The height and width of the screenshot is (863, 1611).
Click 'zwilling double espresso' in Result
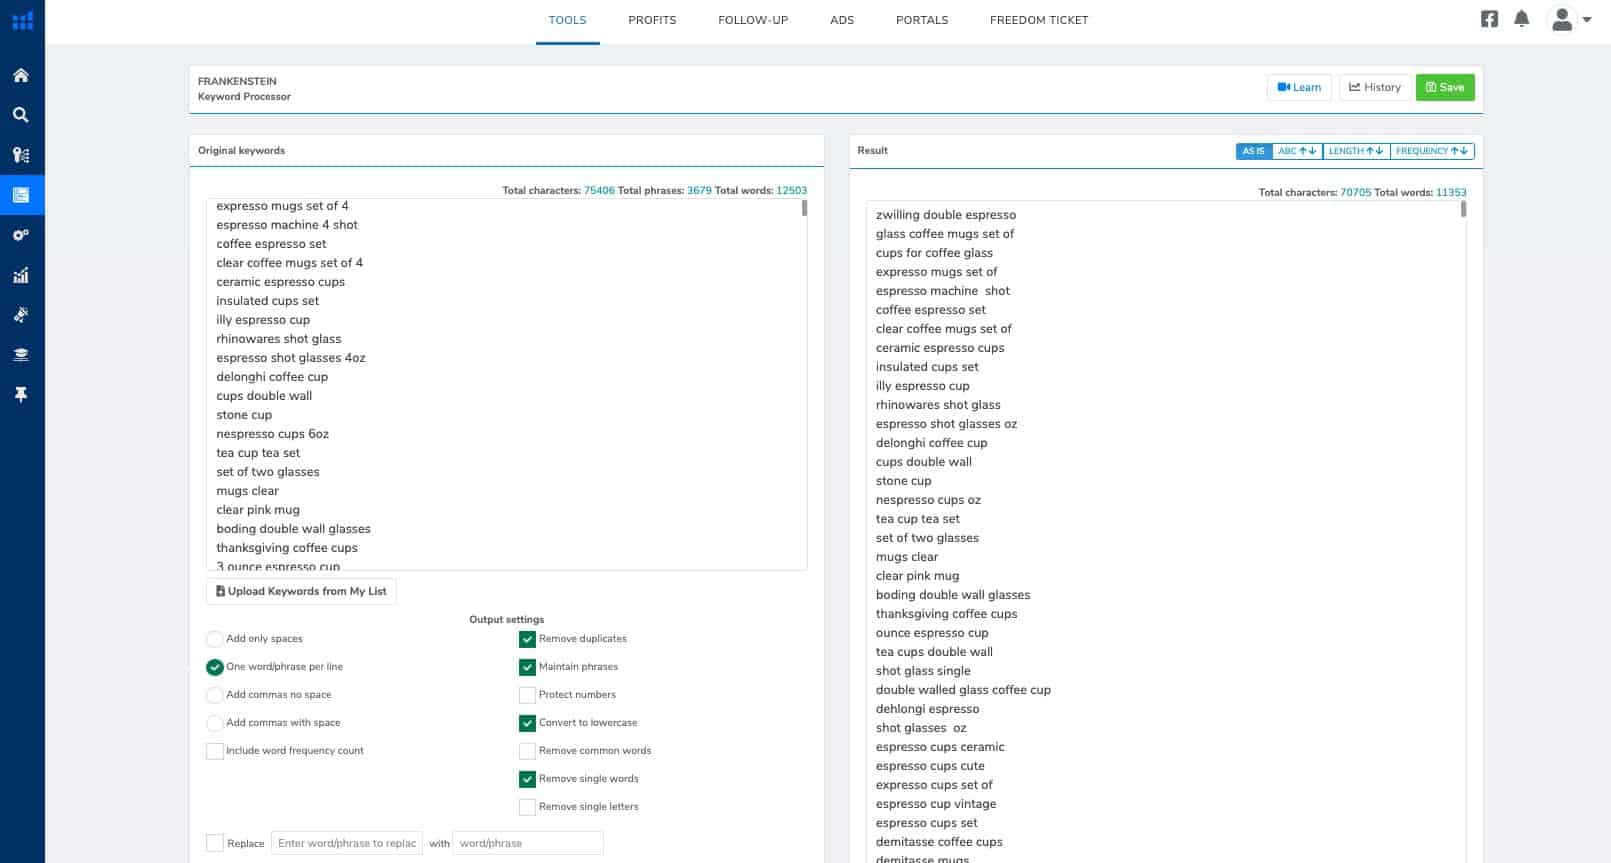pos(946,215)
